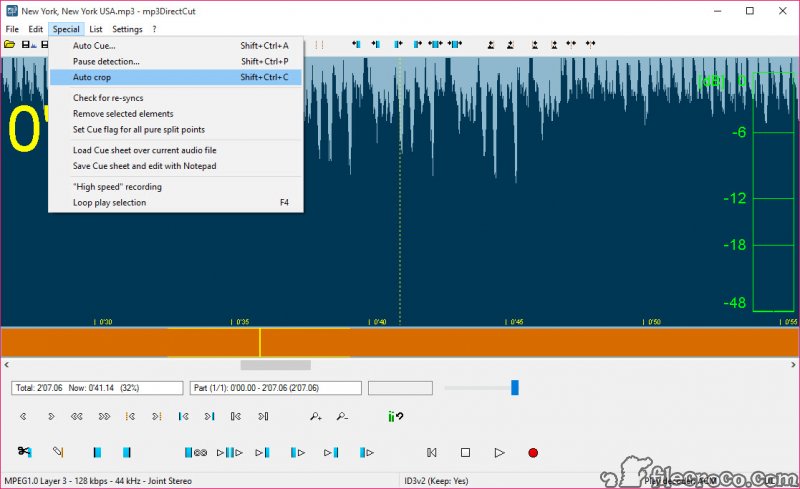Click the pencil Edit icon
The height and width of the screenshot is (489, 800).
(x=58, y=452)
